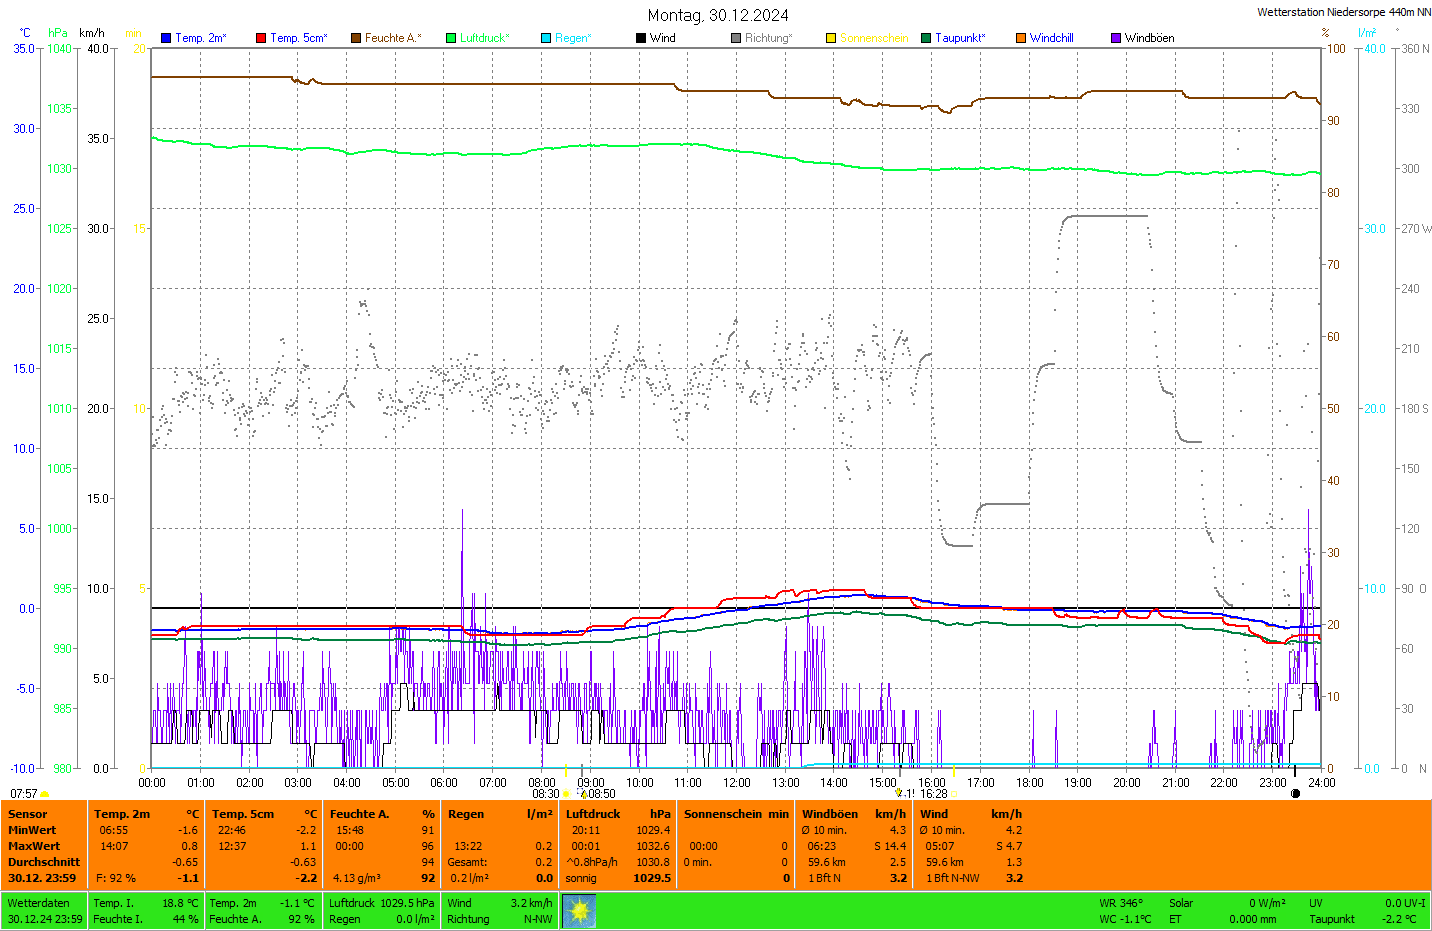Click the sunrise marker next to 07:57
1432x931 pixels.
click(45, 794)
